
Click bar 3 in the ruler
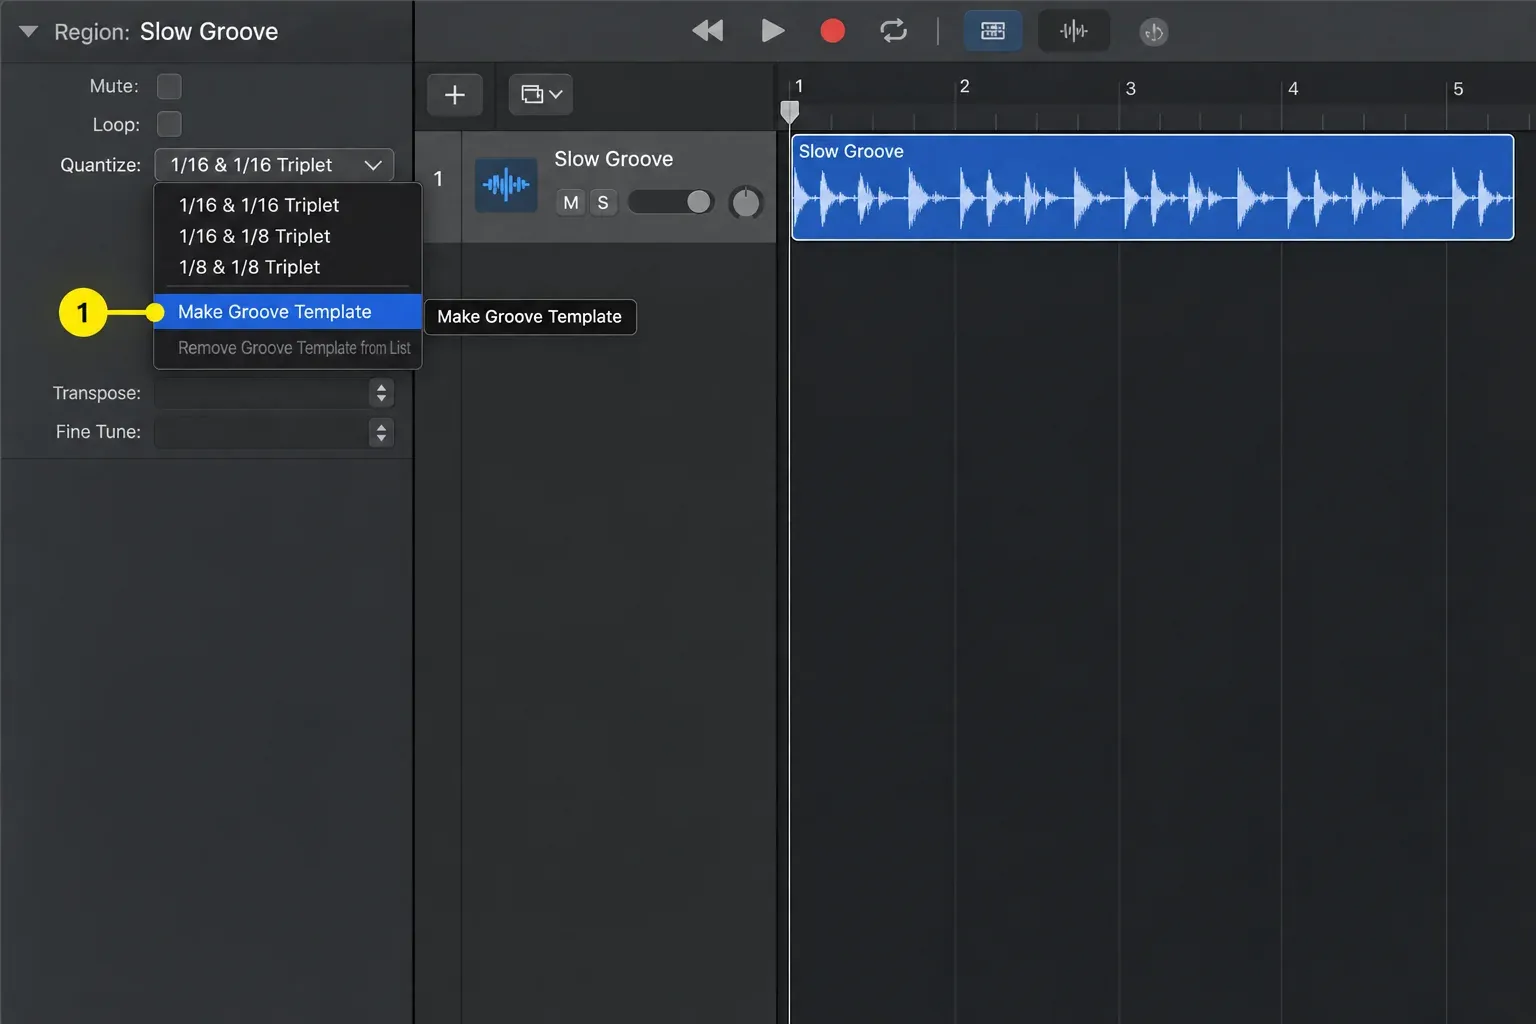coord(1130,88)
